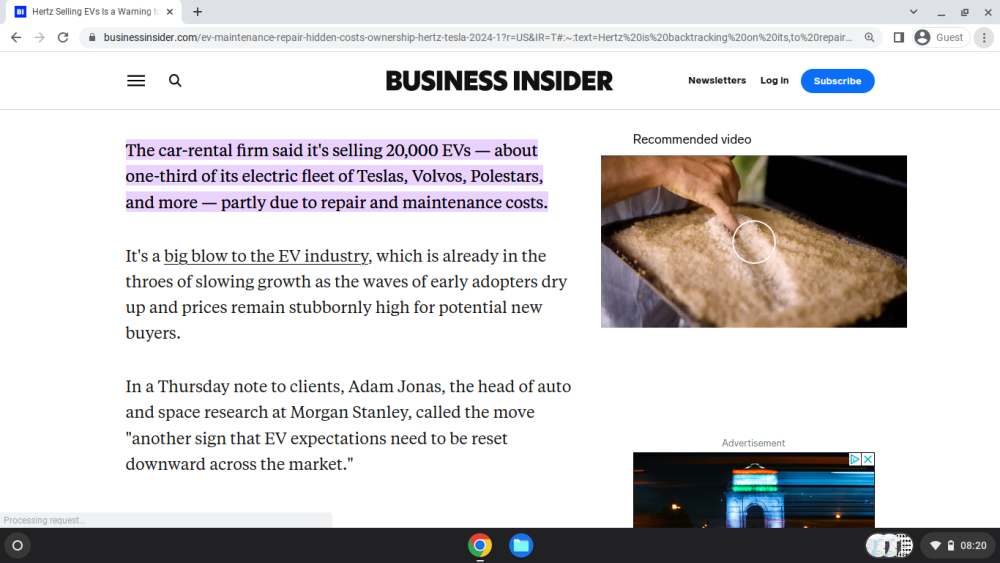1000x563 pixels.
Task: Open the Files app from shelf
Action: (520, 545)
